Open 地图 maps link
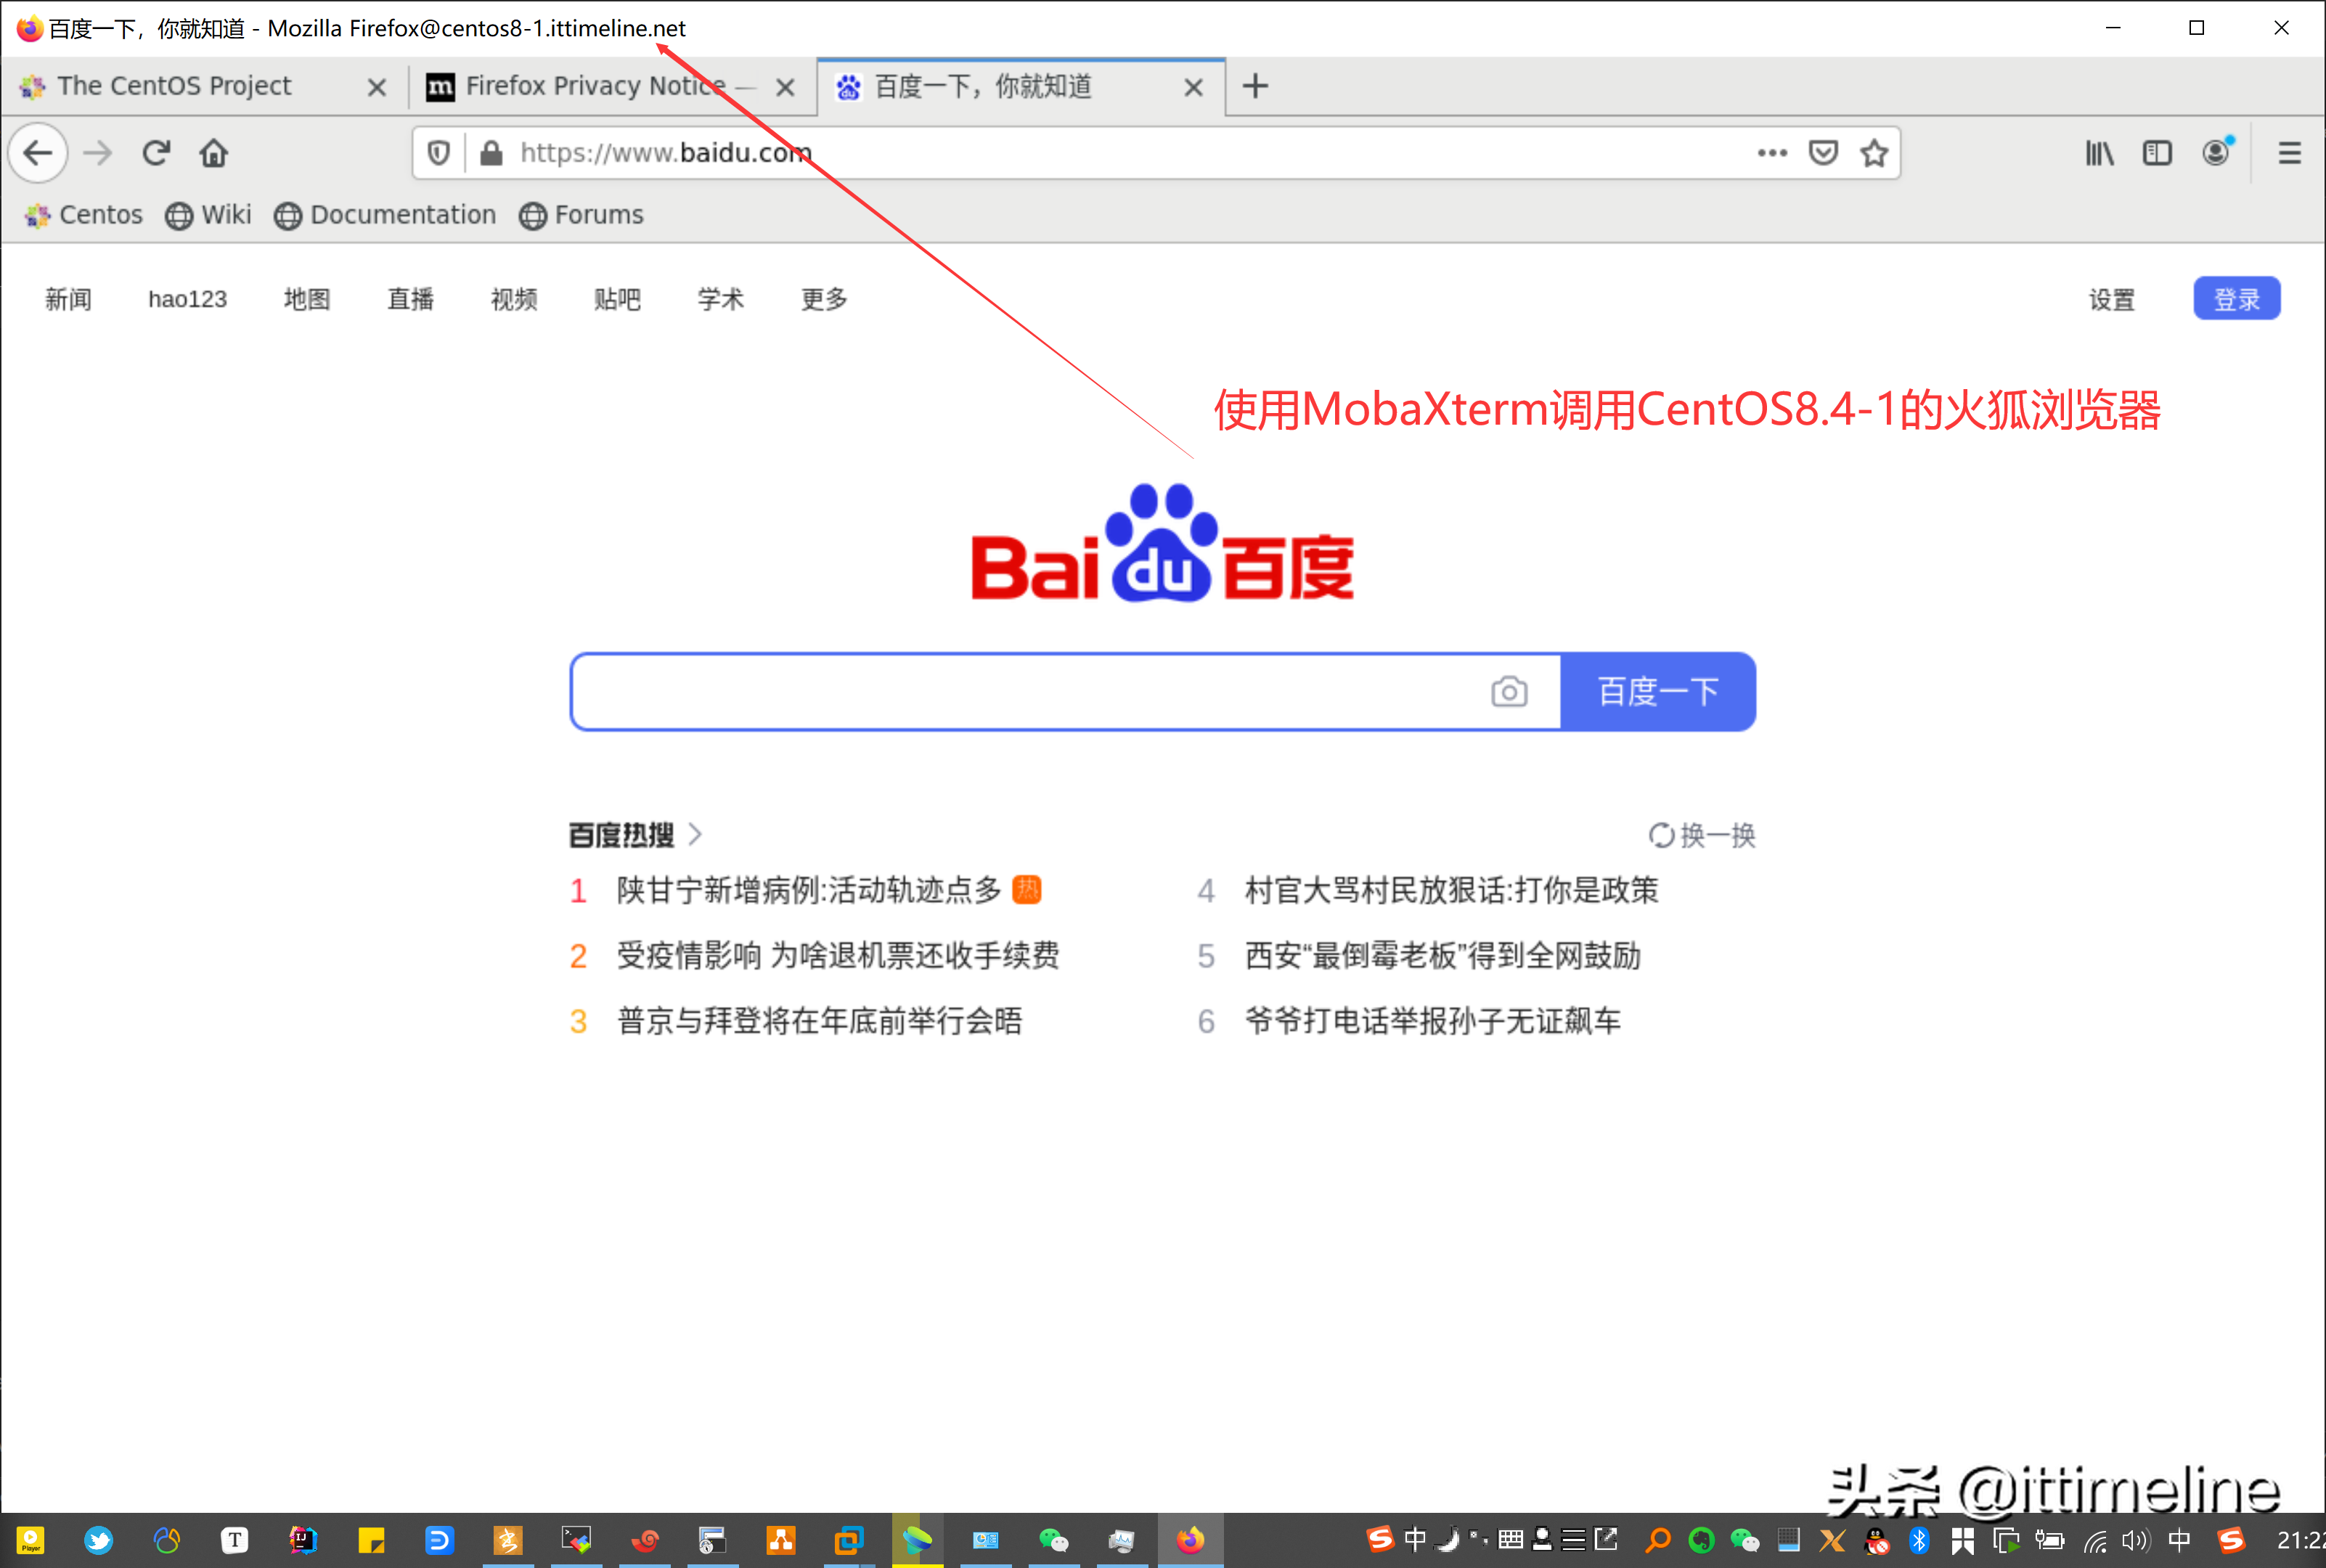Viewport: 2326px width, 1568px height. pos(306,299)
